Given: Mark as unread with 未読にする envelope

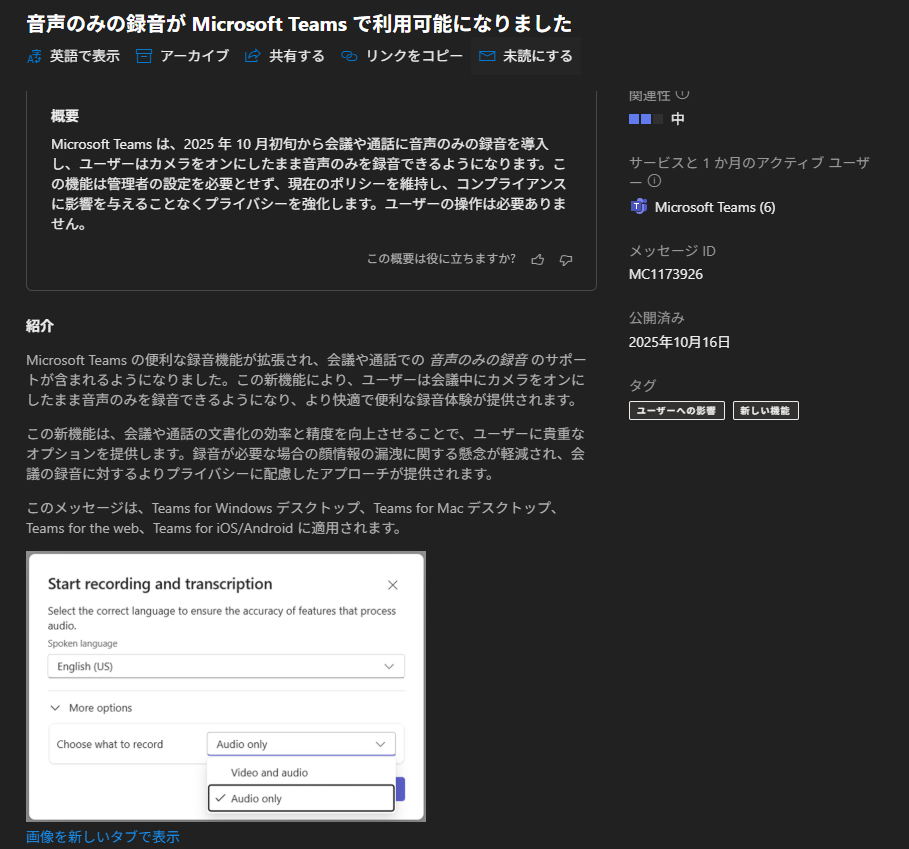Looking at the screenshot, I should [x=487, y=57].
